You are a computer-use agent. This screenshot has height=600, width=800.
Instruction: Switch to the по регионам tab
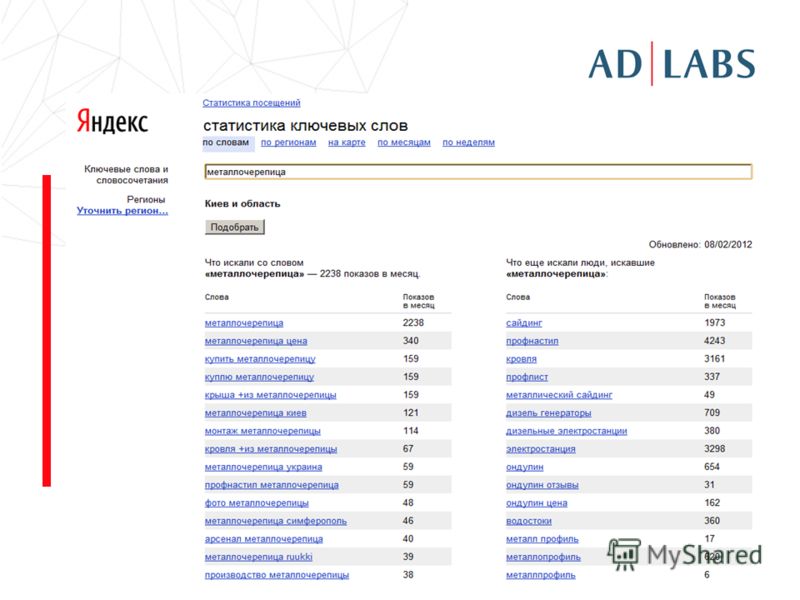pyautogui.click(x=288, y=142)
